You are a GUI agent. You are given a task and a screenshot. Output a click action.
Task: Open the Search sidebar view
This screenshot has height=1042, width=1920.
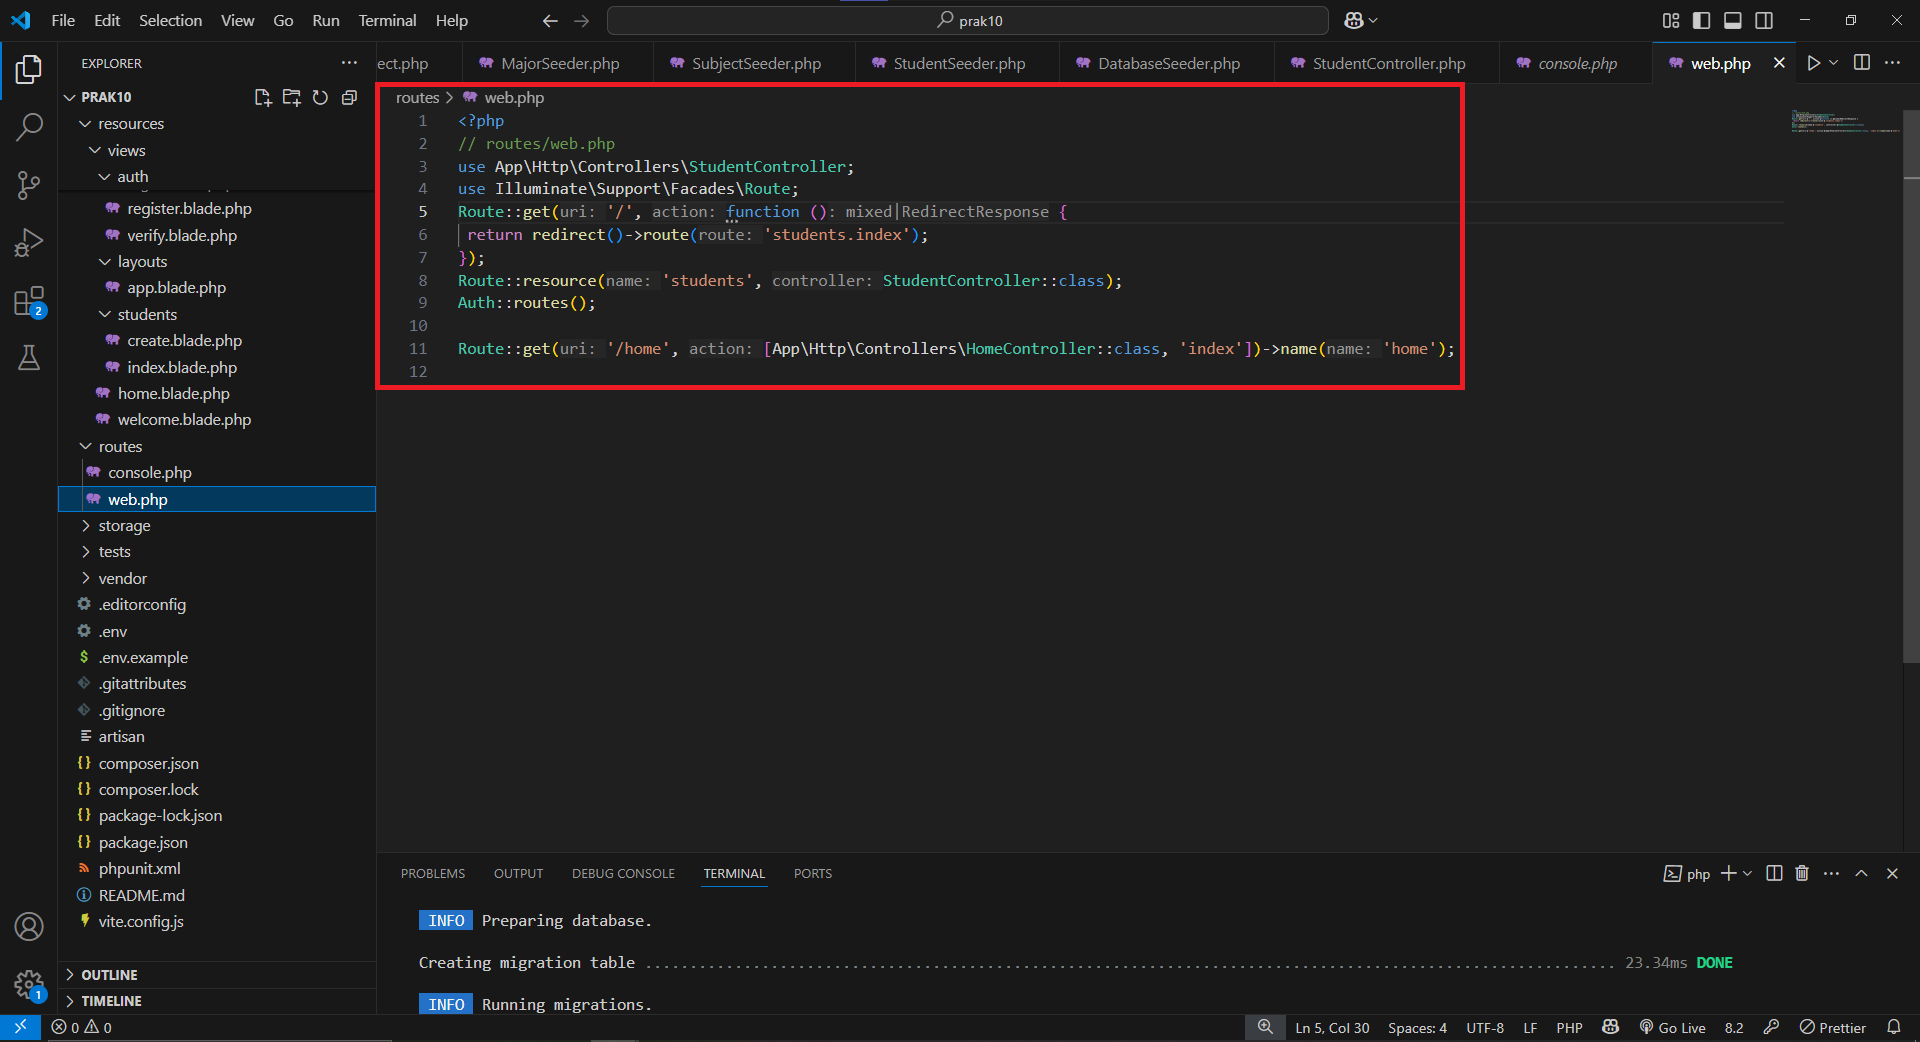point(29,127)
